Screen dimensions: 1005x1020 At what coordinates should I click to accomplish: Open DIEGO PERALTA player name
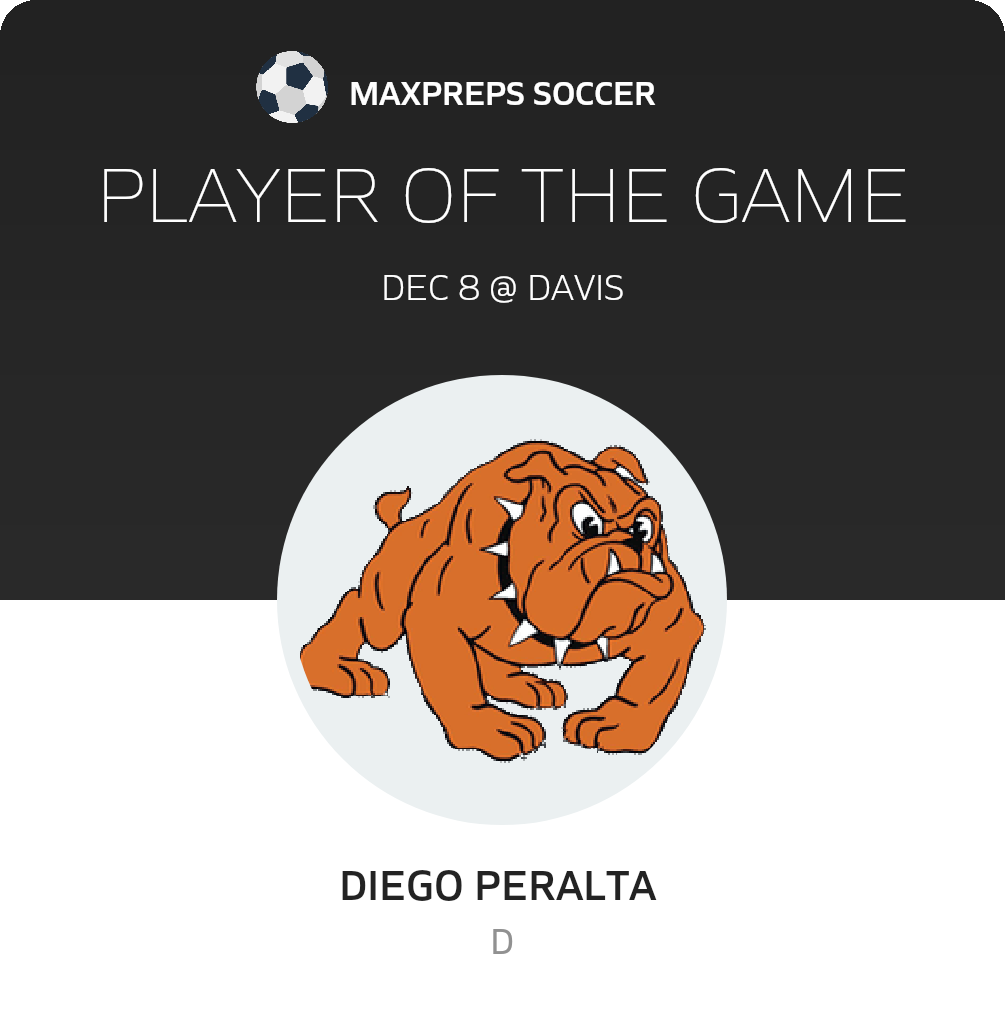point(498,886)
